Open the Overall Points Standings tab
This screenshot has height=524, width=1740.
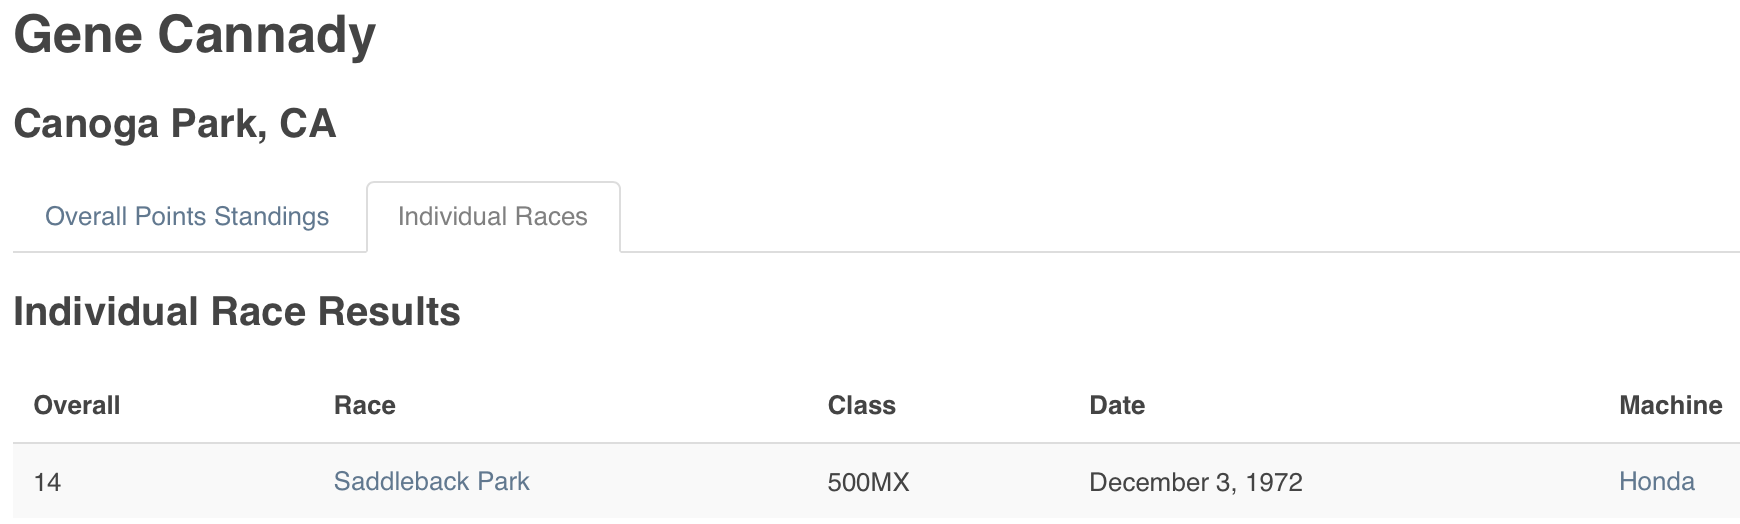point(187,217)
